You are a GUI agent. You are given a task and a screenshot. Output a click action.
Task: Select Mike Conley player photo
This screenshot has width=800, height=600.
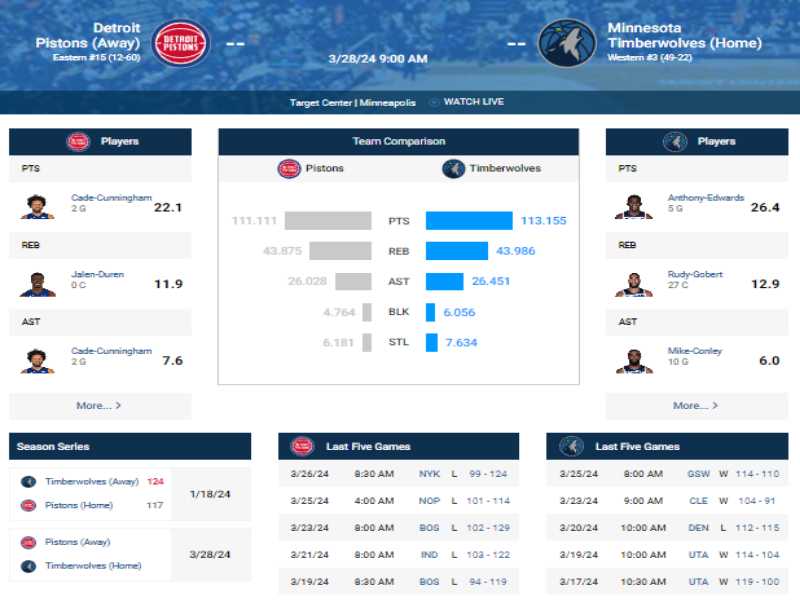point(634,361)
